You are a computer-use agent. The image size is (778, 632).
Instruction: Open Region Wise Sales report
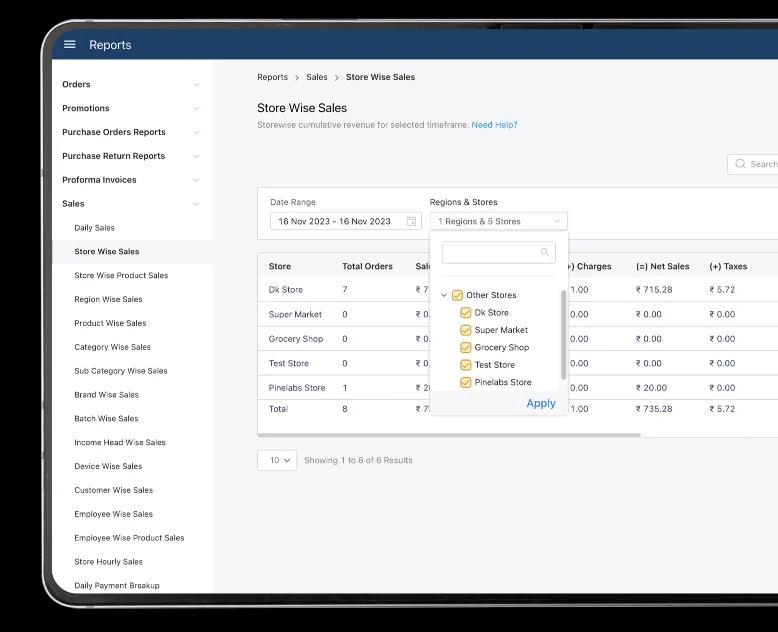108,299
